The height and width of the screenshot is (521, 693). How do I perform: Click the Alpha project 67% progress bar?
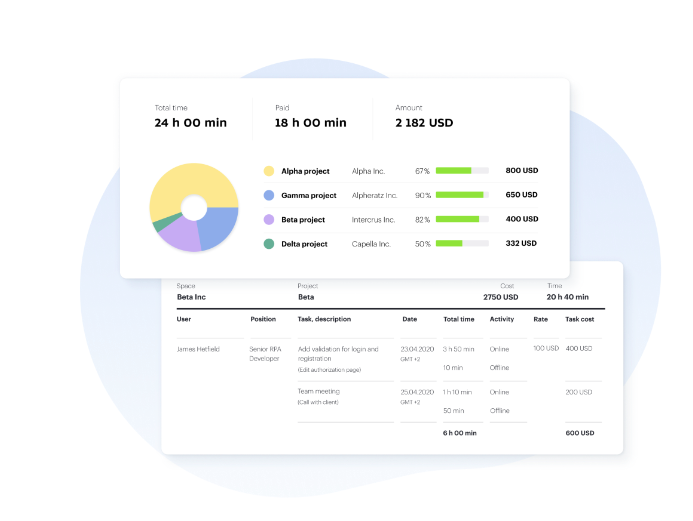[x=462, y=171]
